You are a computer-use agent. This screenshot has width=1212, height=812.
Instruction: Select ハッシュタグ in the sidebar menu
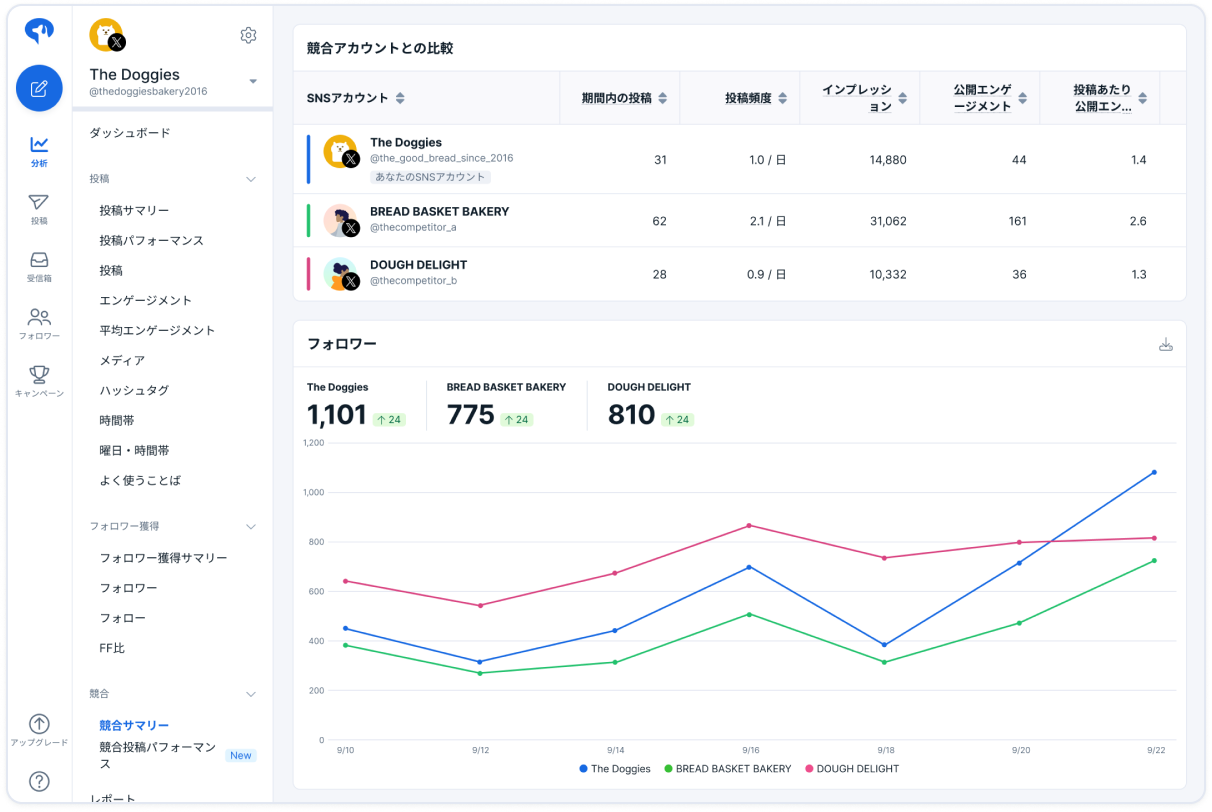coord(134,391)
